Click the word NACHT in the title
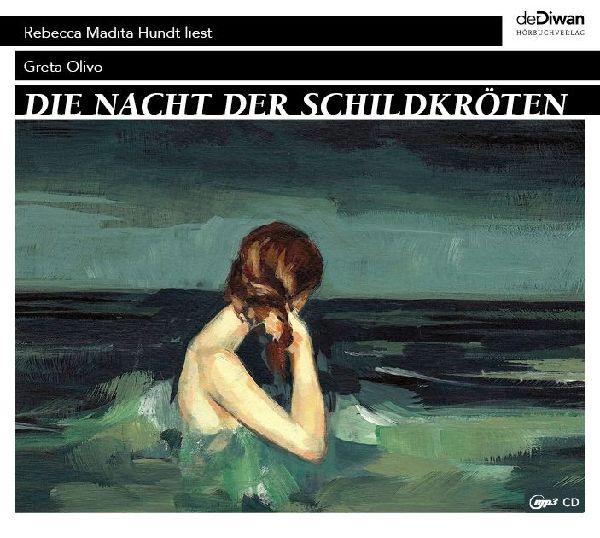This screenshot has width=600, height=538. pyautogui.click(x=153, y=104)
